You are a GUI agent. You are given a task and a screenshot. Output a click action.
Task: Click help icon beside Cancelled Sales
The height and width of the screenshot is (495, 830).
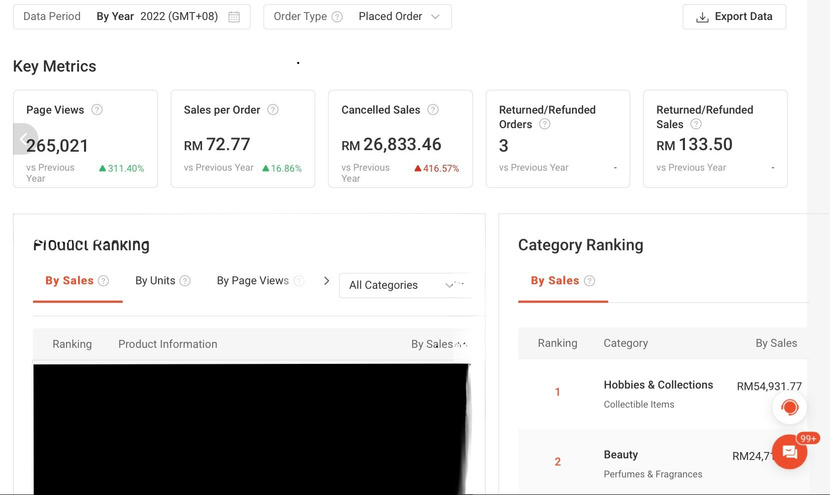point(433,110)
